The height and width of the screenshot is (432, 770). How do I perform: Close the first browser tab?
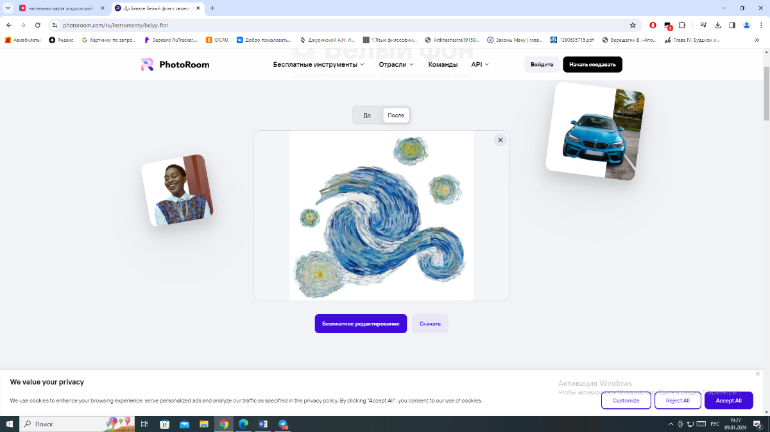click(x=102, y=8)
